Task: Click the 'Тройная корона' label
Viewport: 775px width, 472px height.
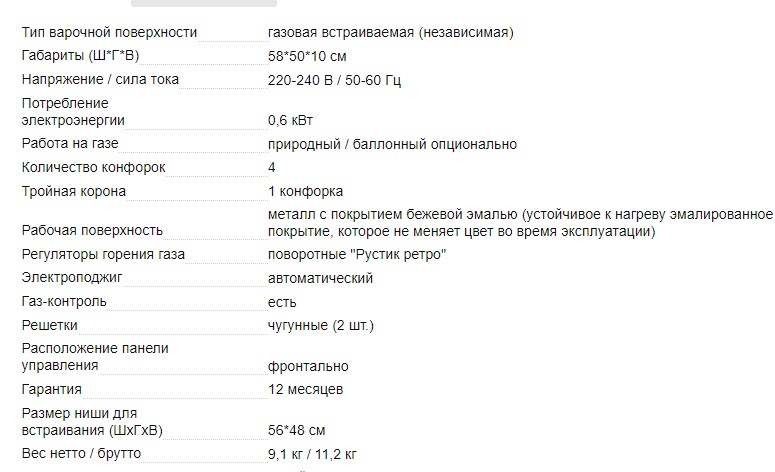Action: click(73, 191)
